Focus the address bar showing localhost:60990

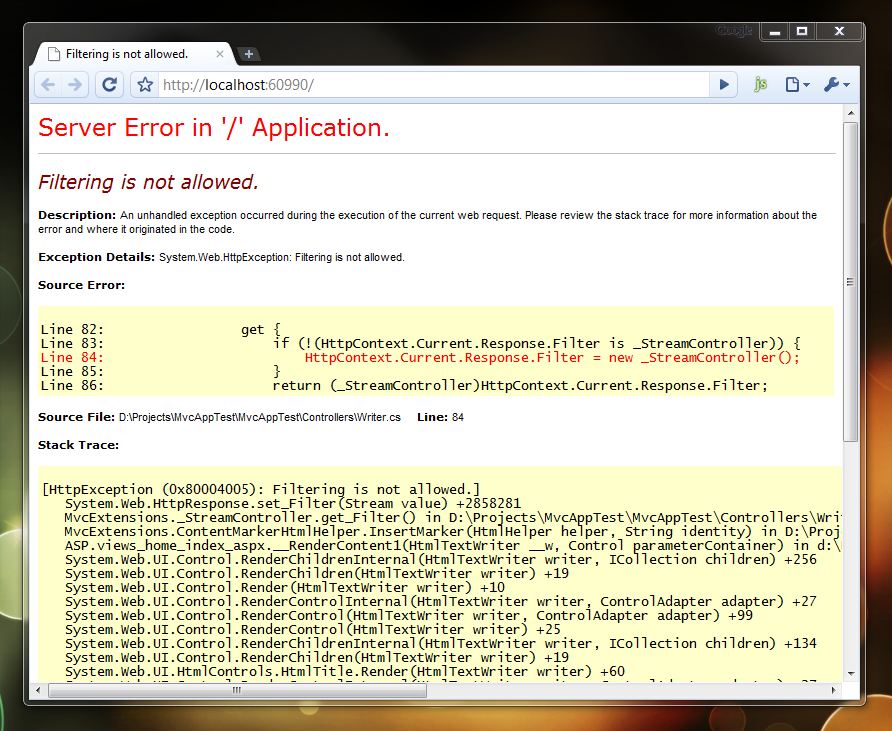coord(432,85)
